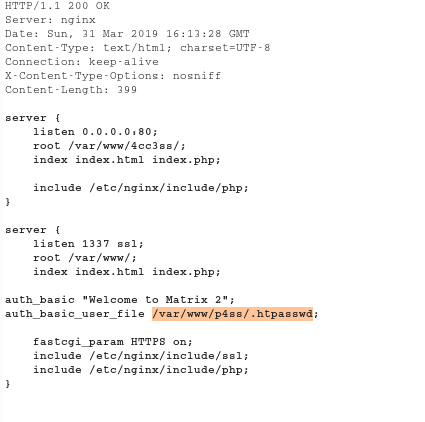Click the X-Content-Type-Options: nosniff line
Viewport: 425px width, 422px height.
pyautogui.click(x=113, y=76)
